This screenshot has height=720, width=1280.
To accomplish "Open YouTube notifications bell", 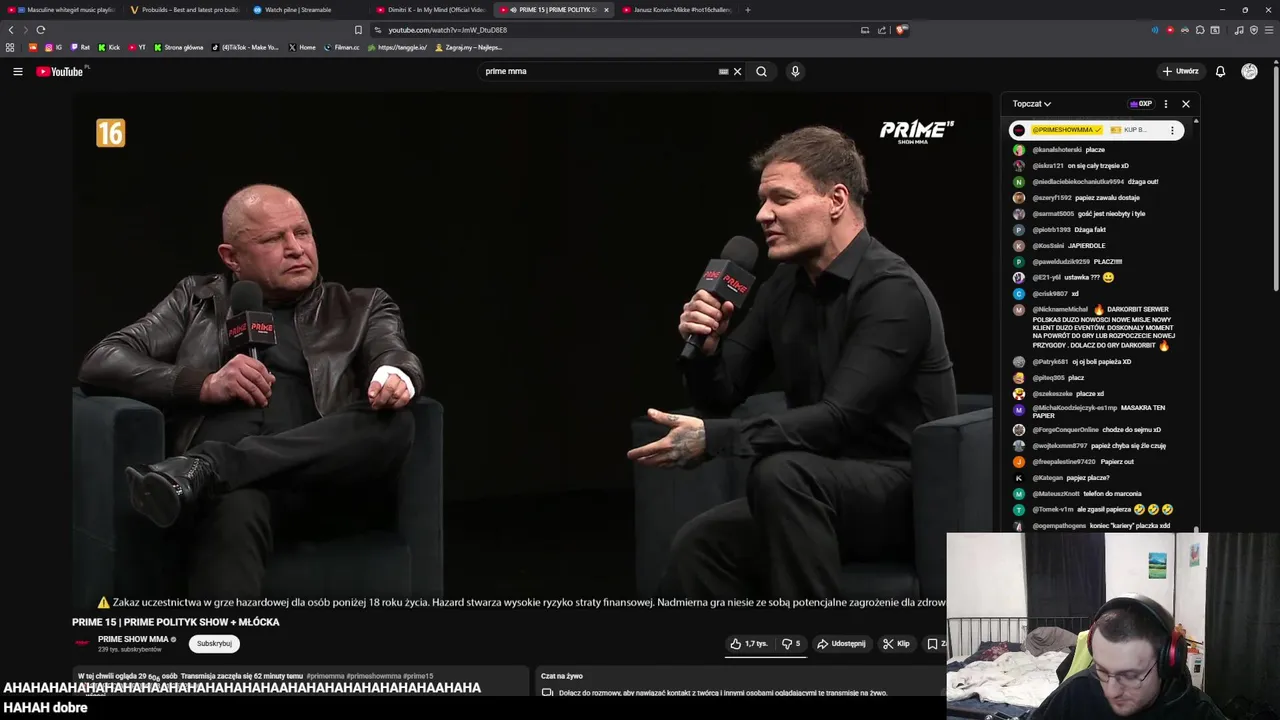I will pyautogui.click(x=1220, y=71).
